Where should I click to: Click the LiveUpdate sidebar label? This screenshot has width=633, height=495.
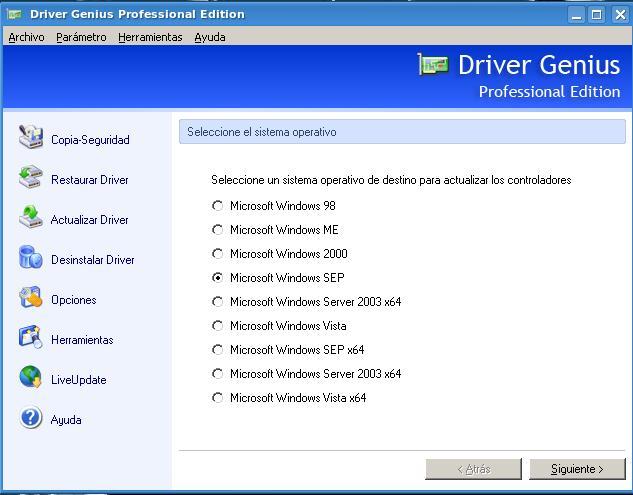pos(79,380)
